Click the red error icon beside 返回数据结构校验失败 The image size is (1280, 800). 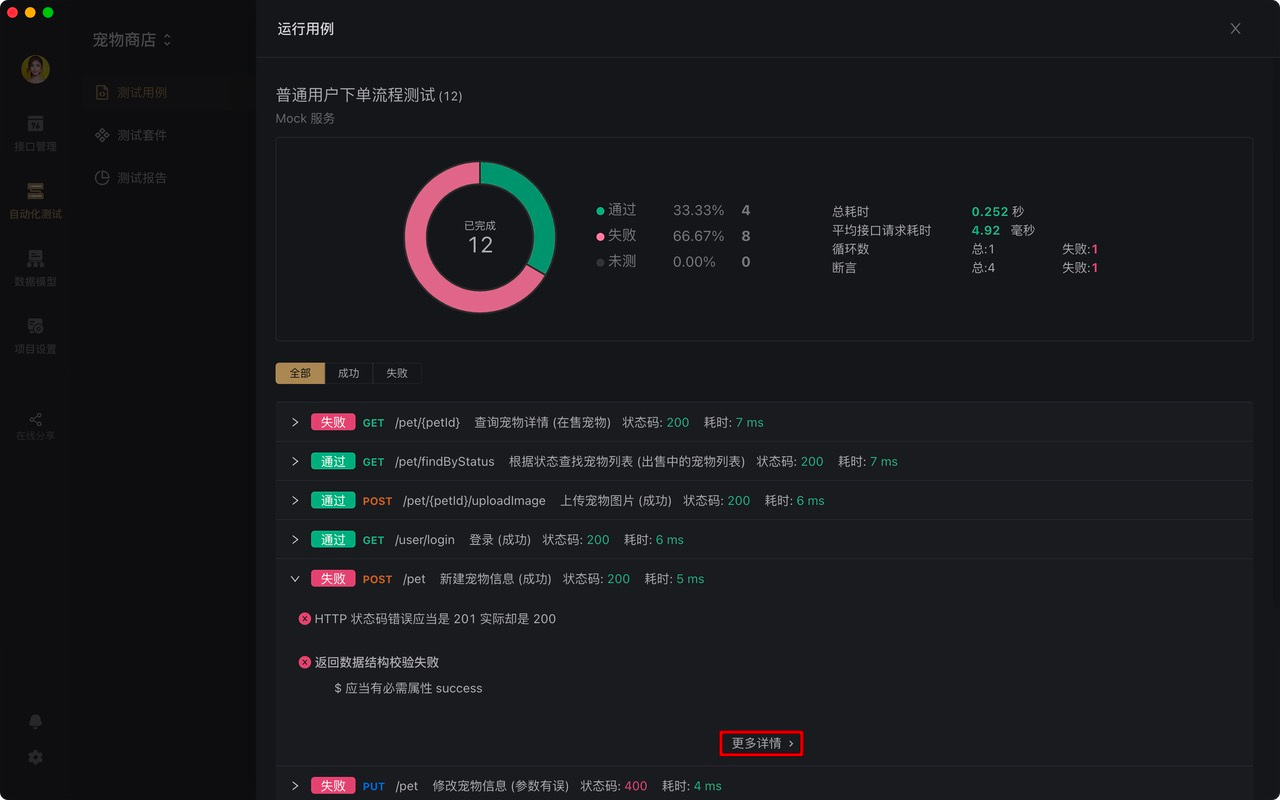pyautogui.click(x=305, y=662)
